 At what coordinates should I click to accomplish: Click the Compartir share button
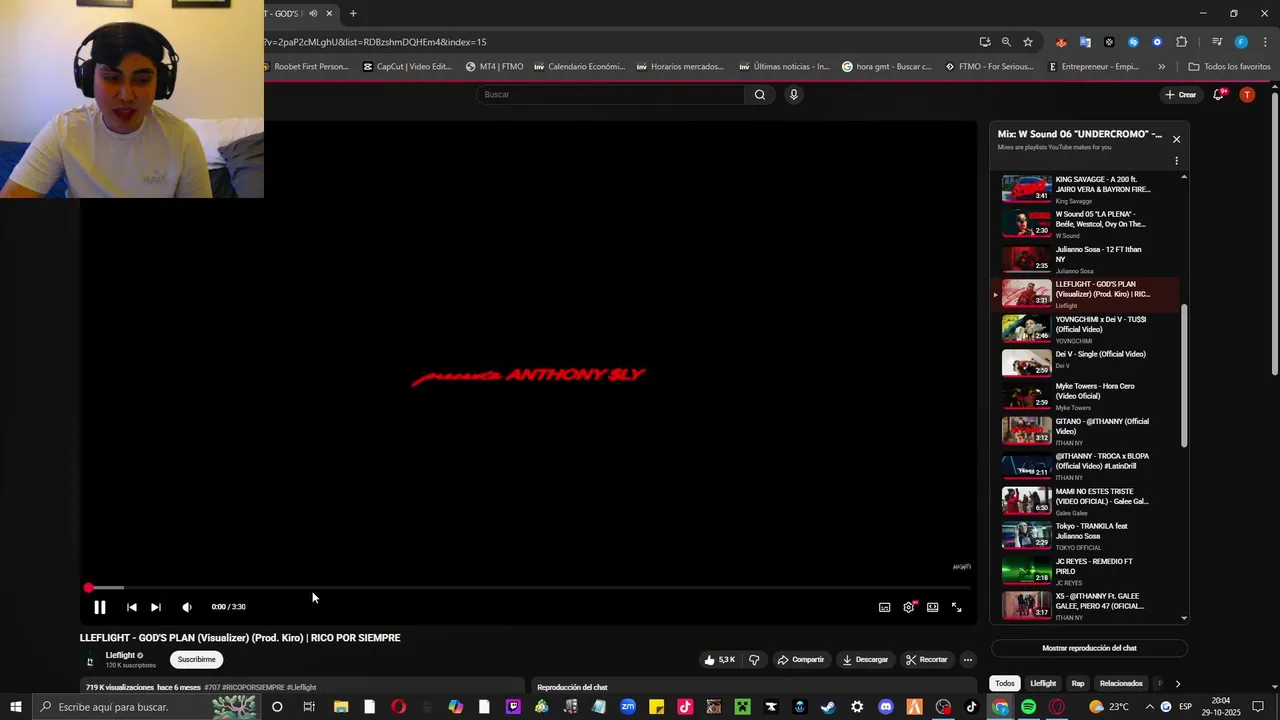click(801, 660)
